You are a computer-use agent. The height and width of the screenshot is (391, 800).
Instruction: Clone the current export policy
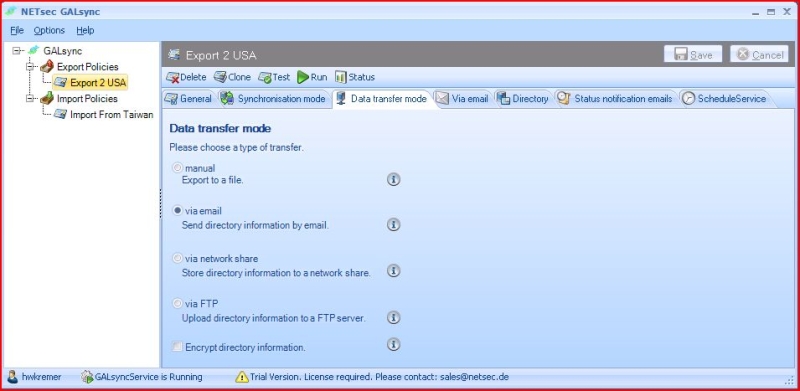[x=232, y=77]
